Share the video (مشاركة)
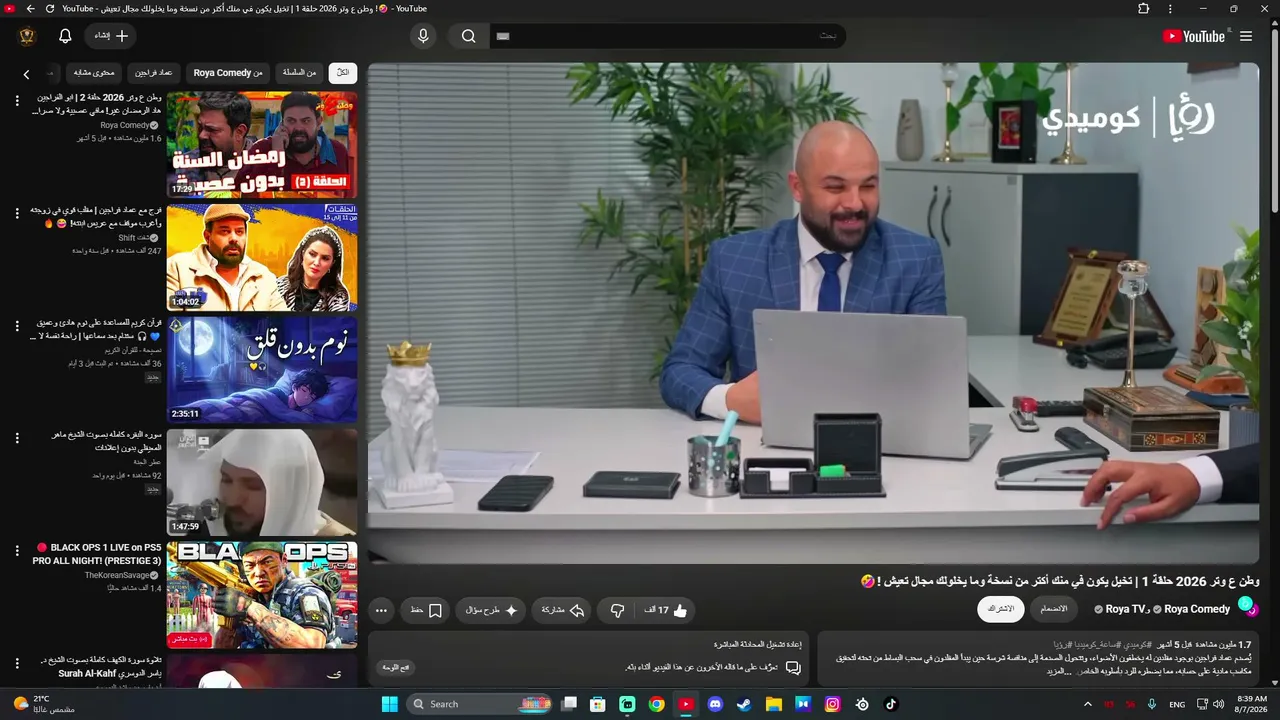Viewport: 1280px width, 720px height. (x=563, y=610)
